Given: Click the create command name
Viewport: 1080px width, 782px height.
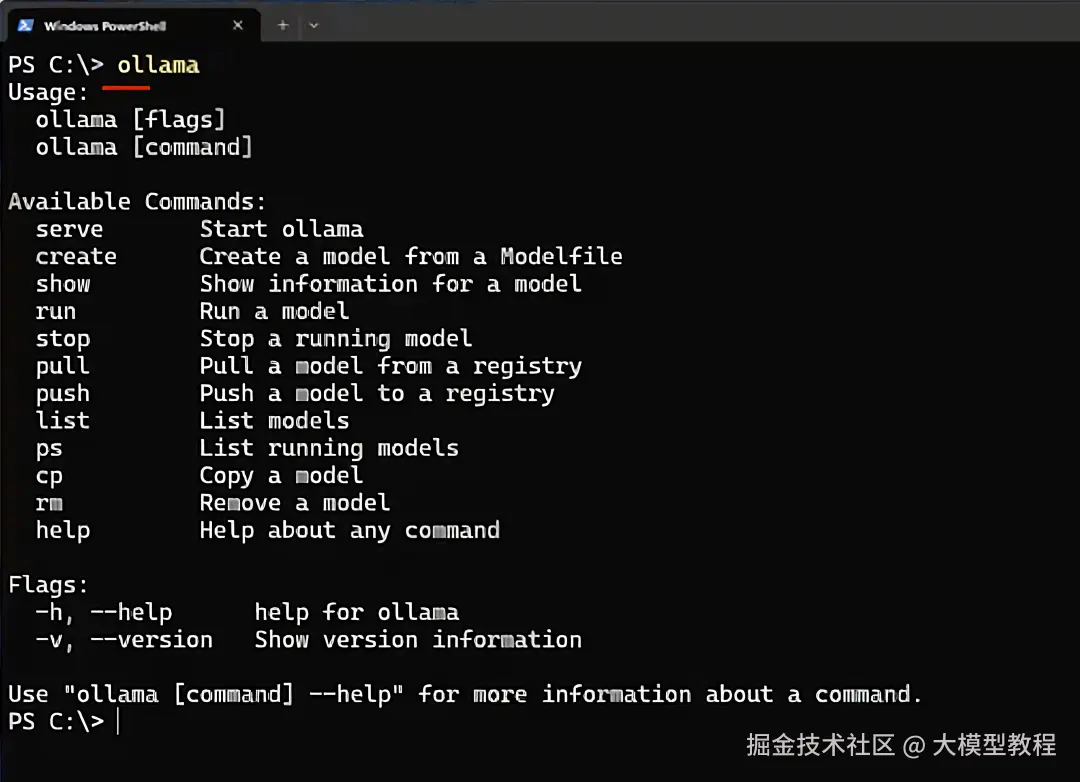Looking at the screenshot, I should pyautogui.click(x=76, y=257).
